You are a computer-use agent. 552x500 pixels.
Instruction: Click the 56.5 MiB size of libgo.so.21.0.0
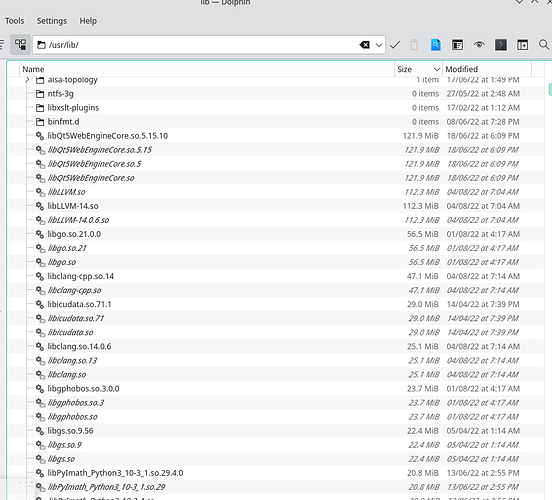(x=423, y=235)
